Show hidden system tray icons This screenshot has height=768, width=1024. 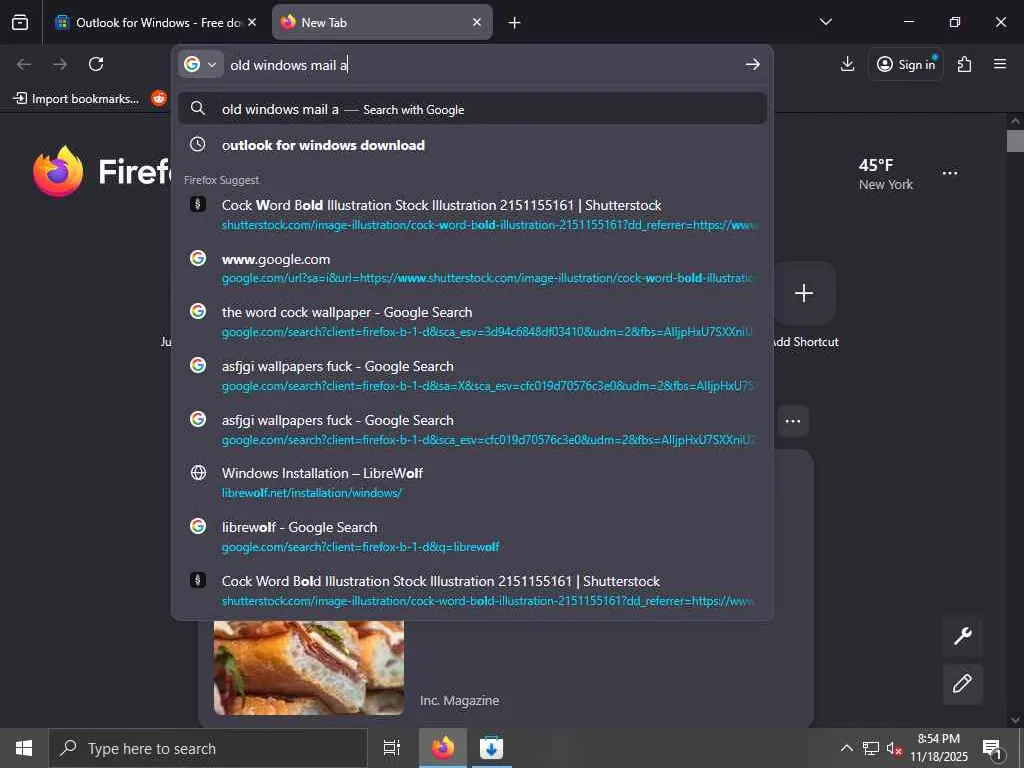[x=846, y=748]
